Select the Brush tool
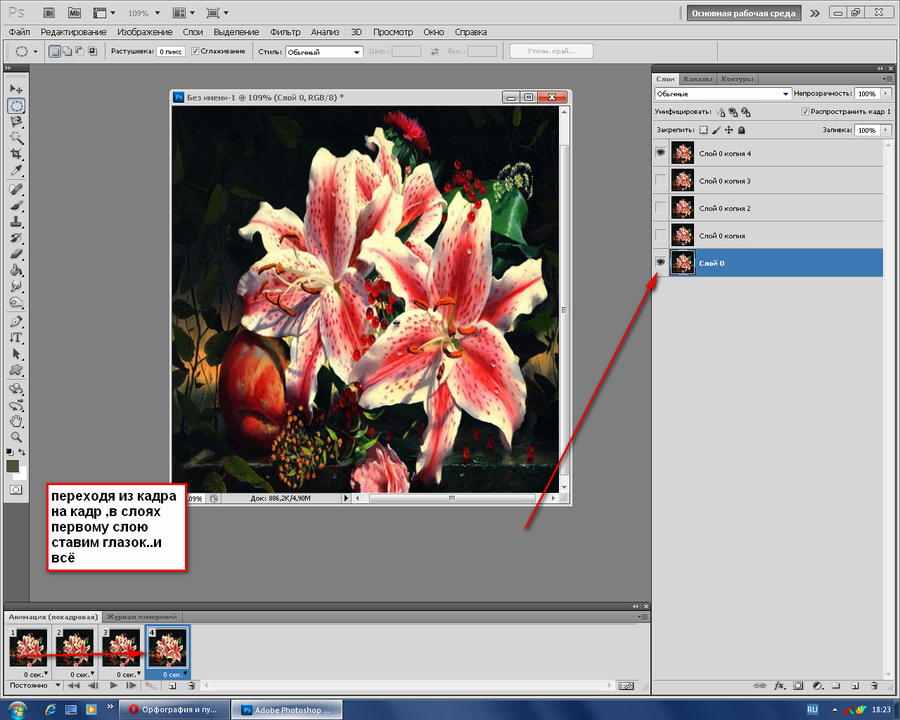 tap(16, 206)
